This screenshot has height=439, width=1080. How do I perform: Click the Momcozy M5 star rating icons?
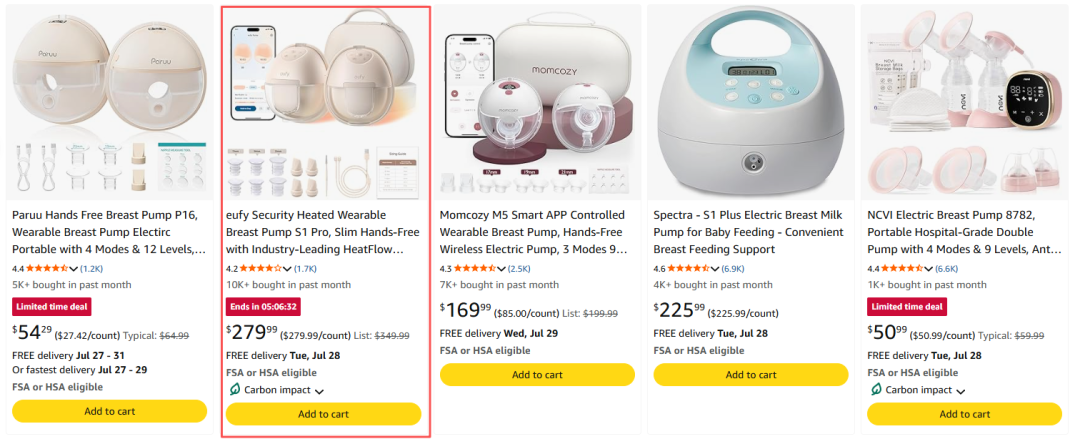pyautogui.click(x=474, y=268)
